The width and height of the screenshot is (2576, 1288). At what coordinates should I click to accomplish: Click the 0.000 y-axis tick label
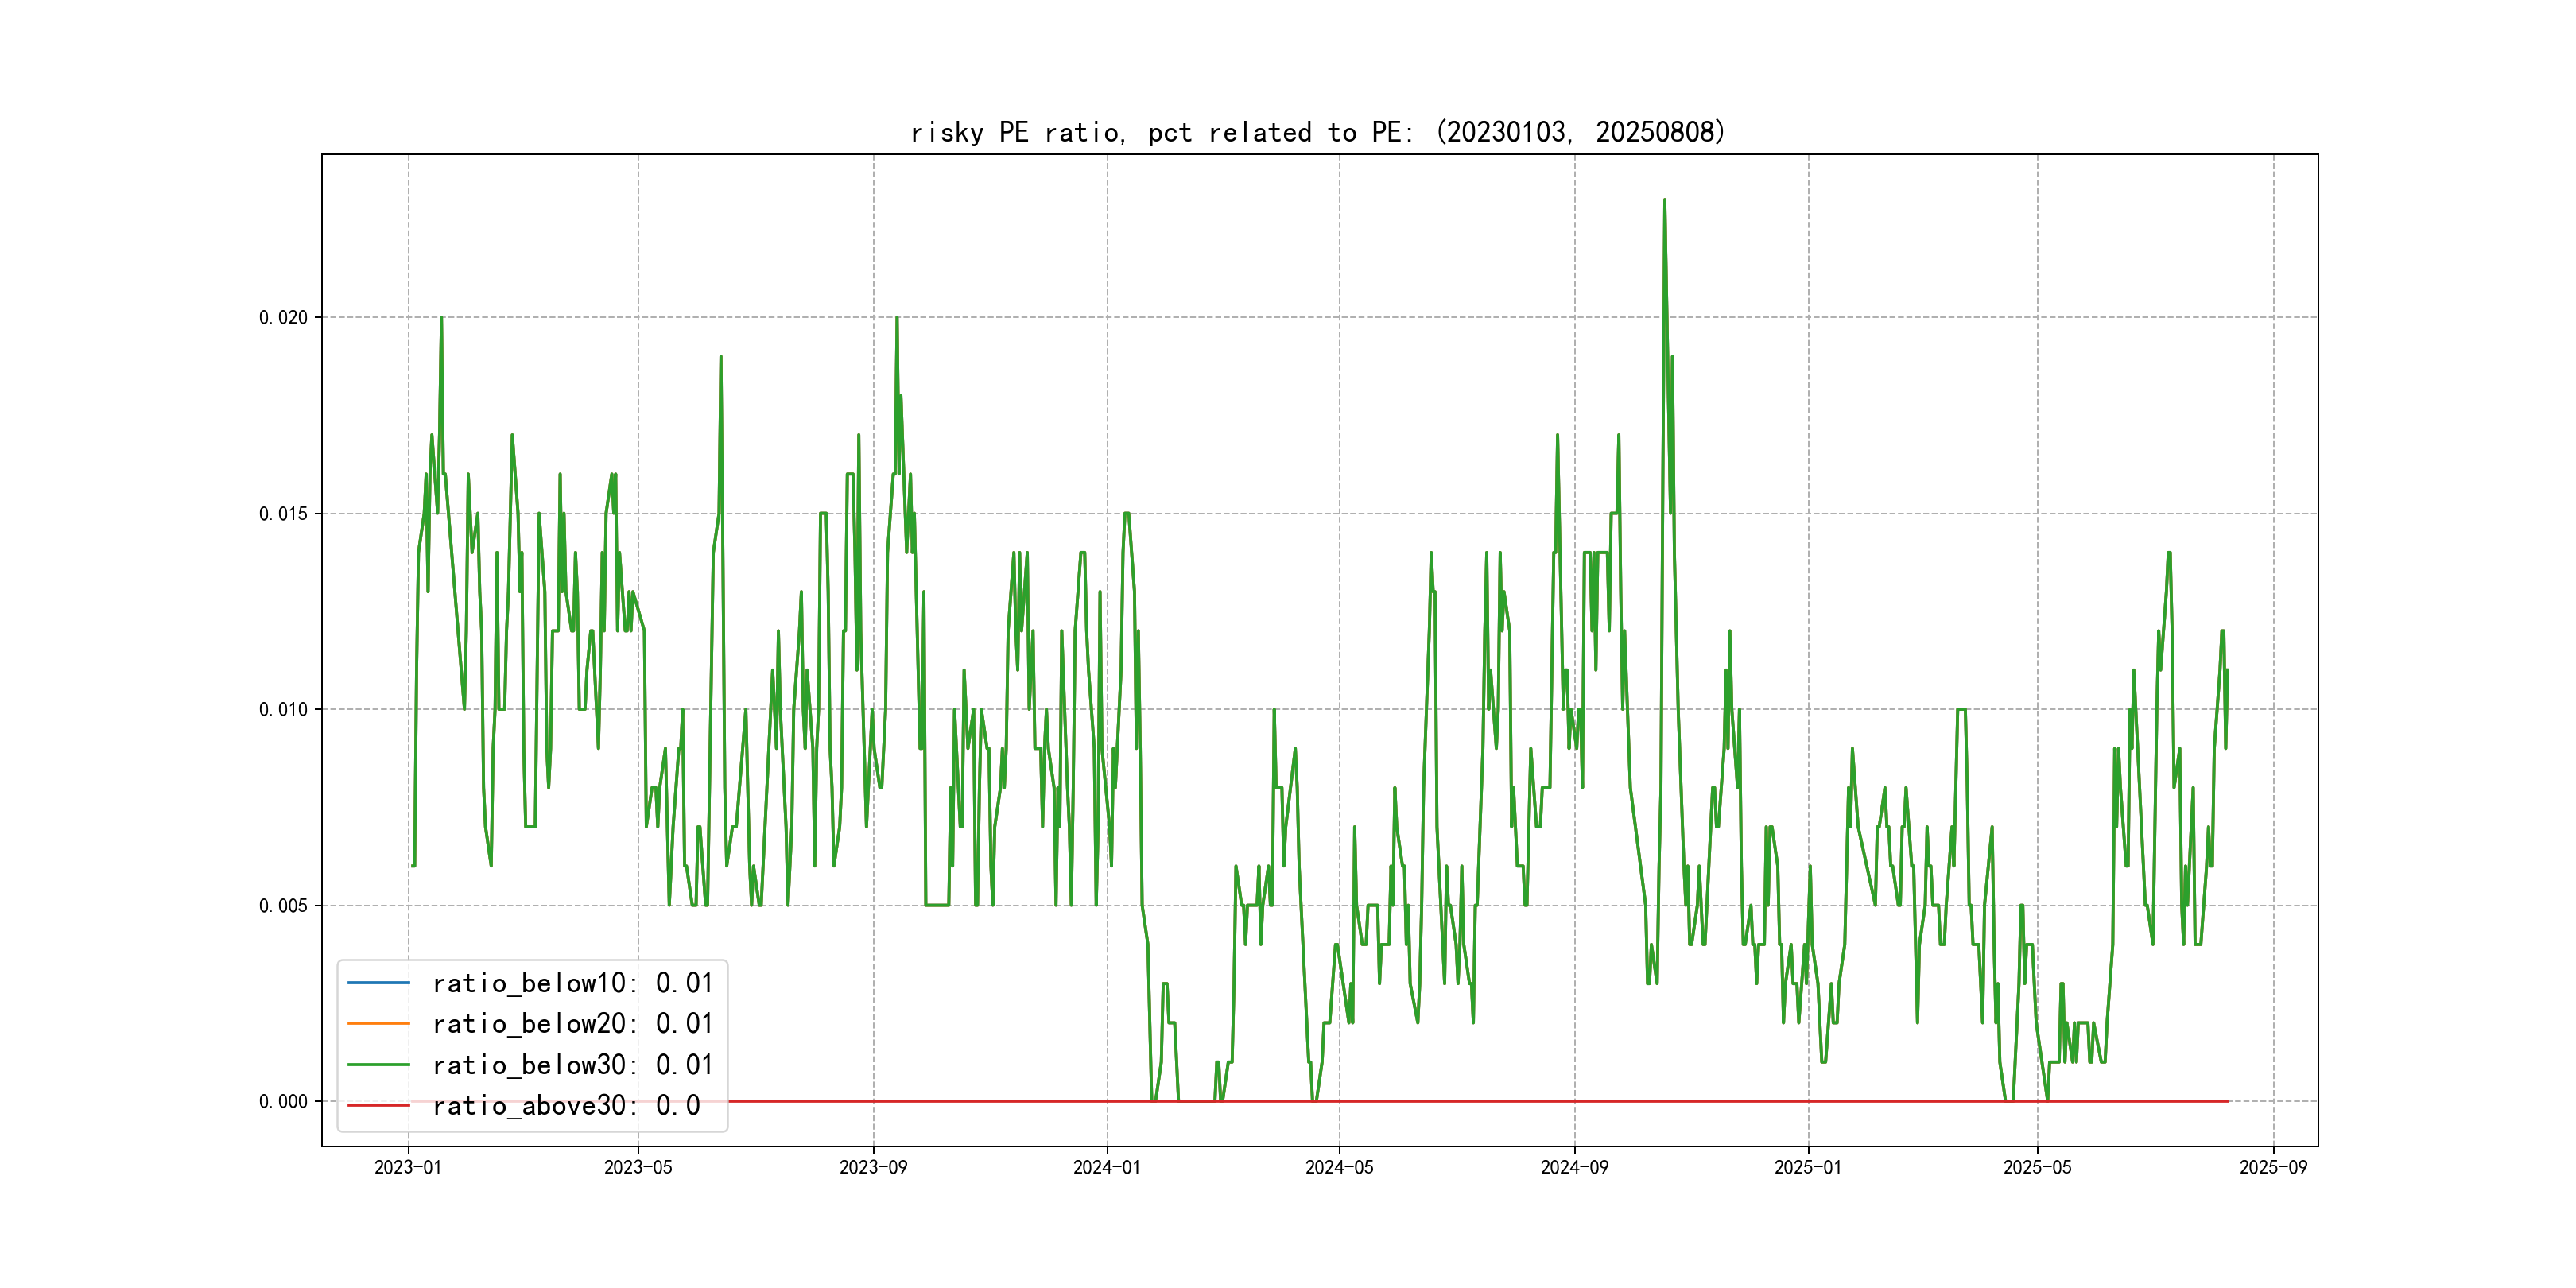(x=283, y=1101)
